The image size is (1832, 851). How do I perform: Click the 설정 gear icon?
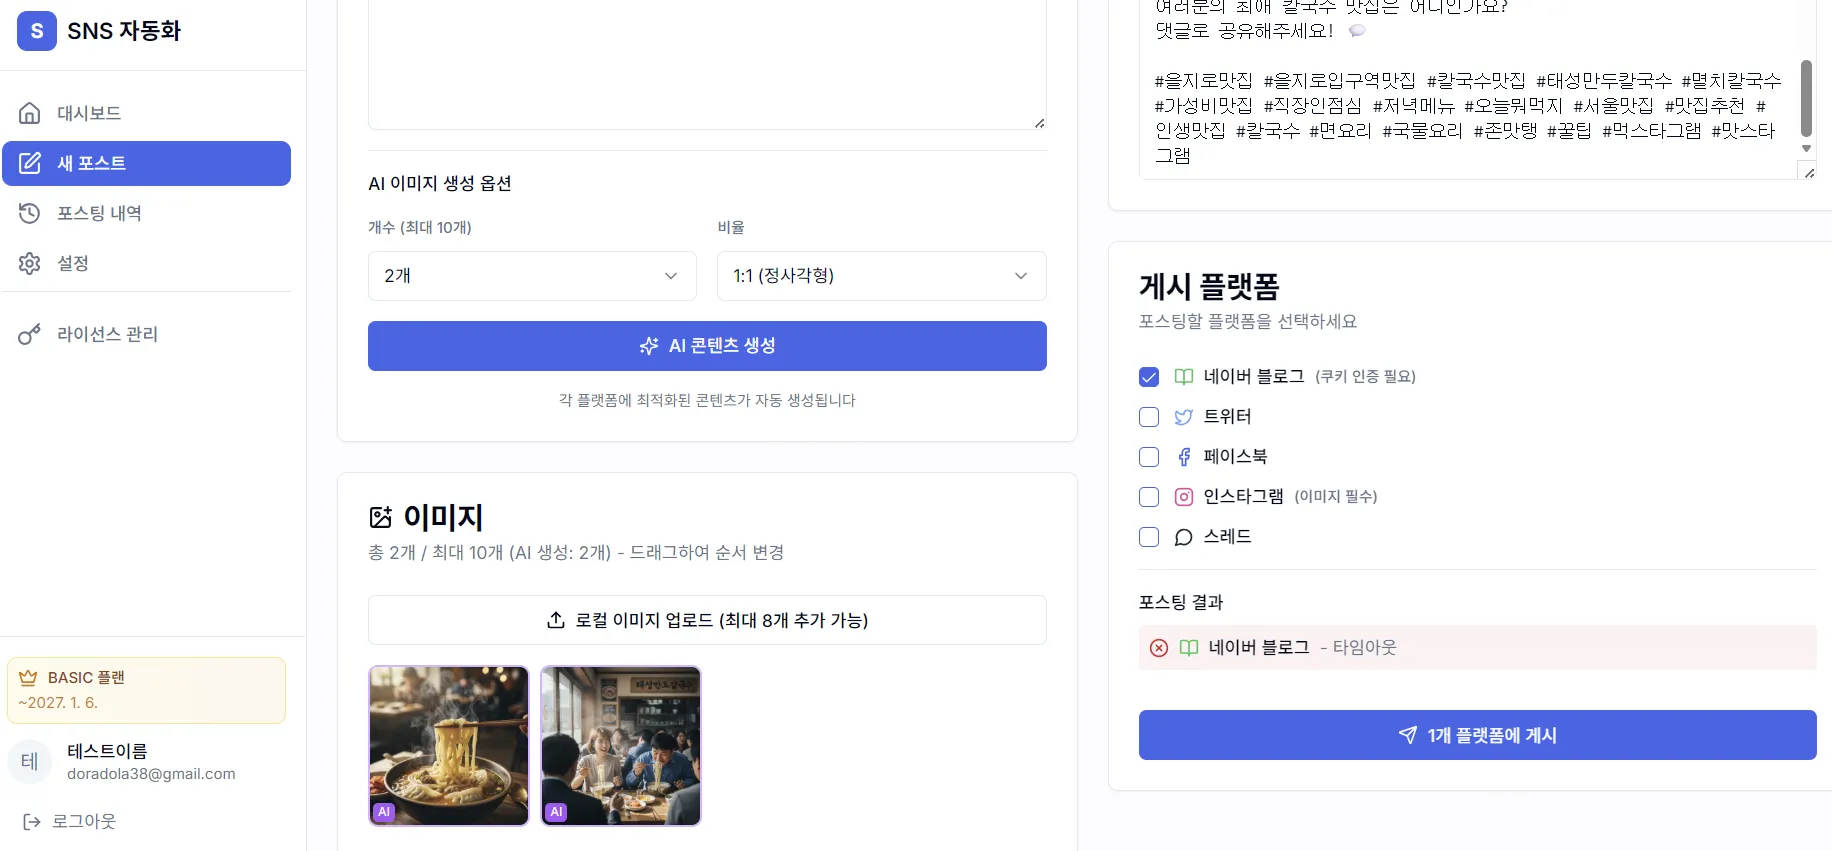pyautogui.click(x=30, y=263)
